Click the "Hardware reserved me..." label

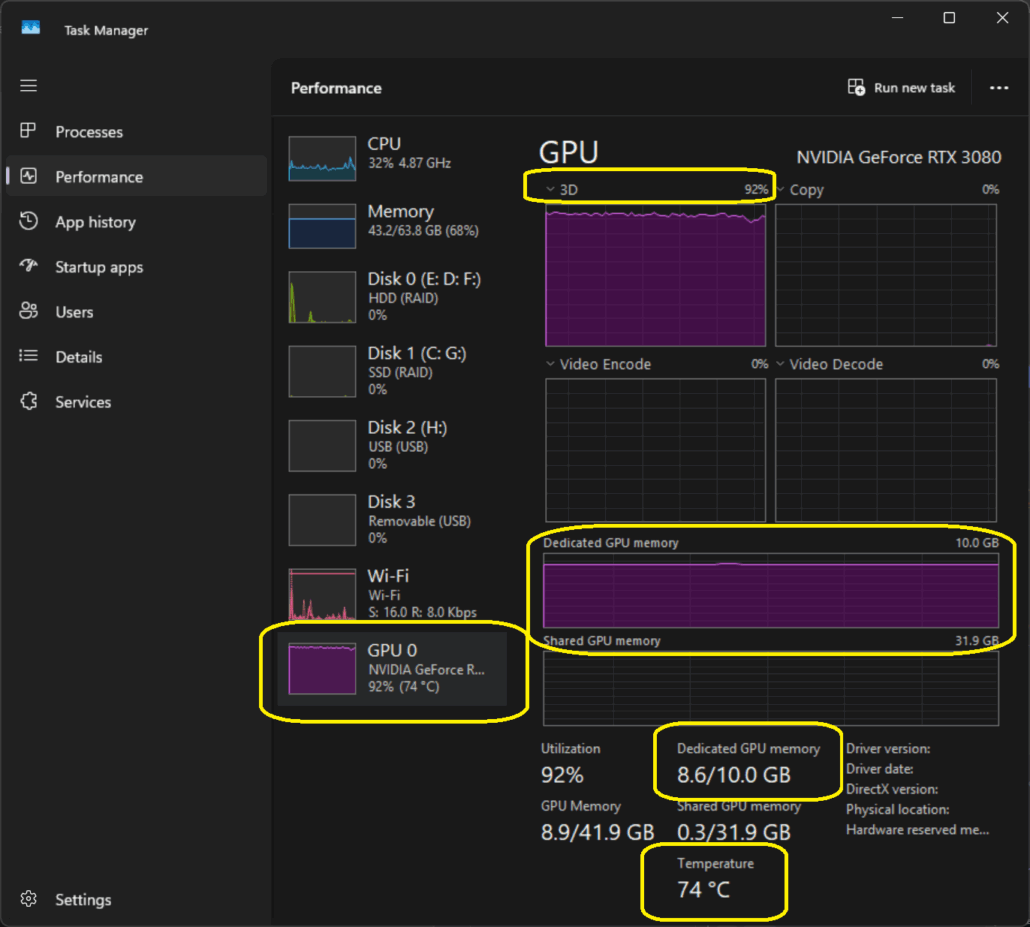pyautogui.click(x=918, y=830)
